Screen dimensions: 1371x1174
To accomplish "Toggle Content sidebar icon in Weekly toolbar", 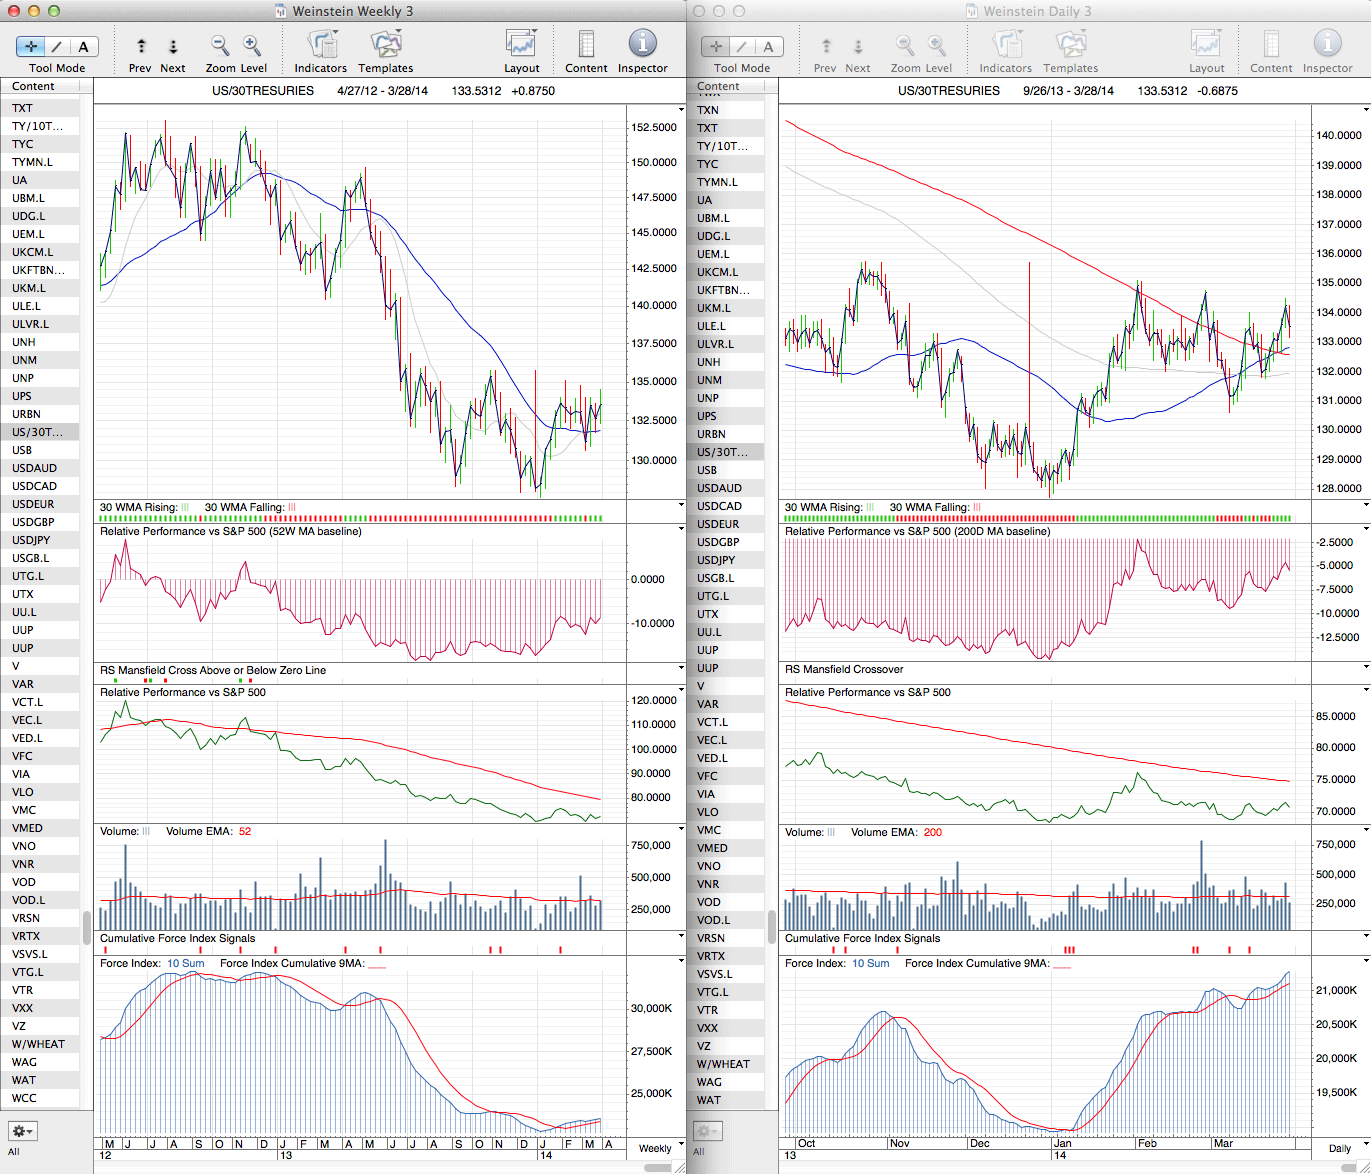I will 586,46.
